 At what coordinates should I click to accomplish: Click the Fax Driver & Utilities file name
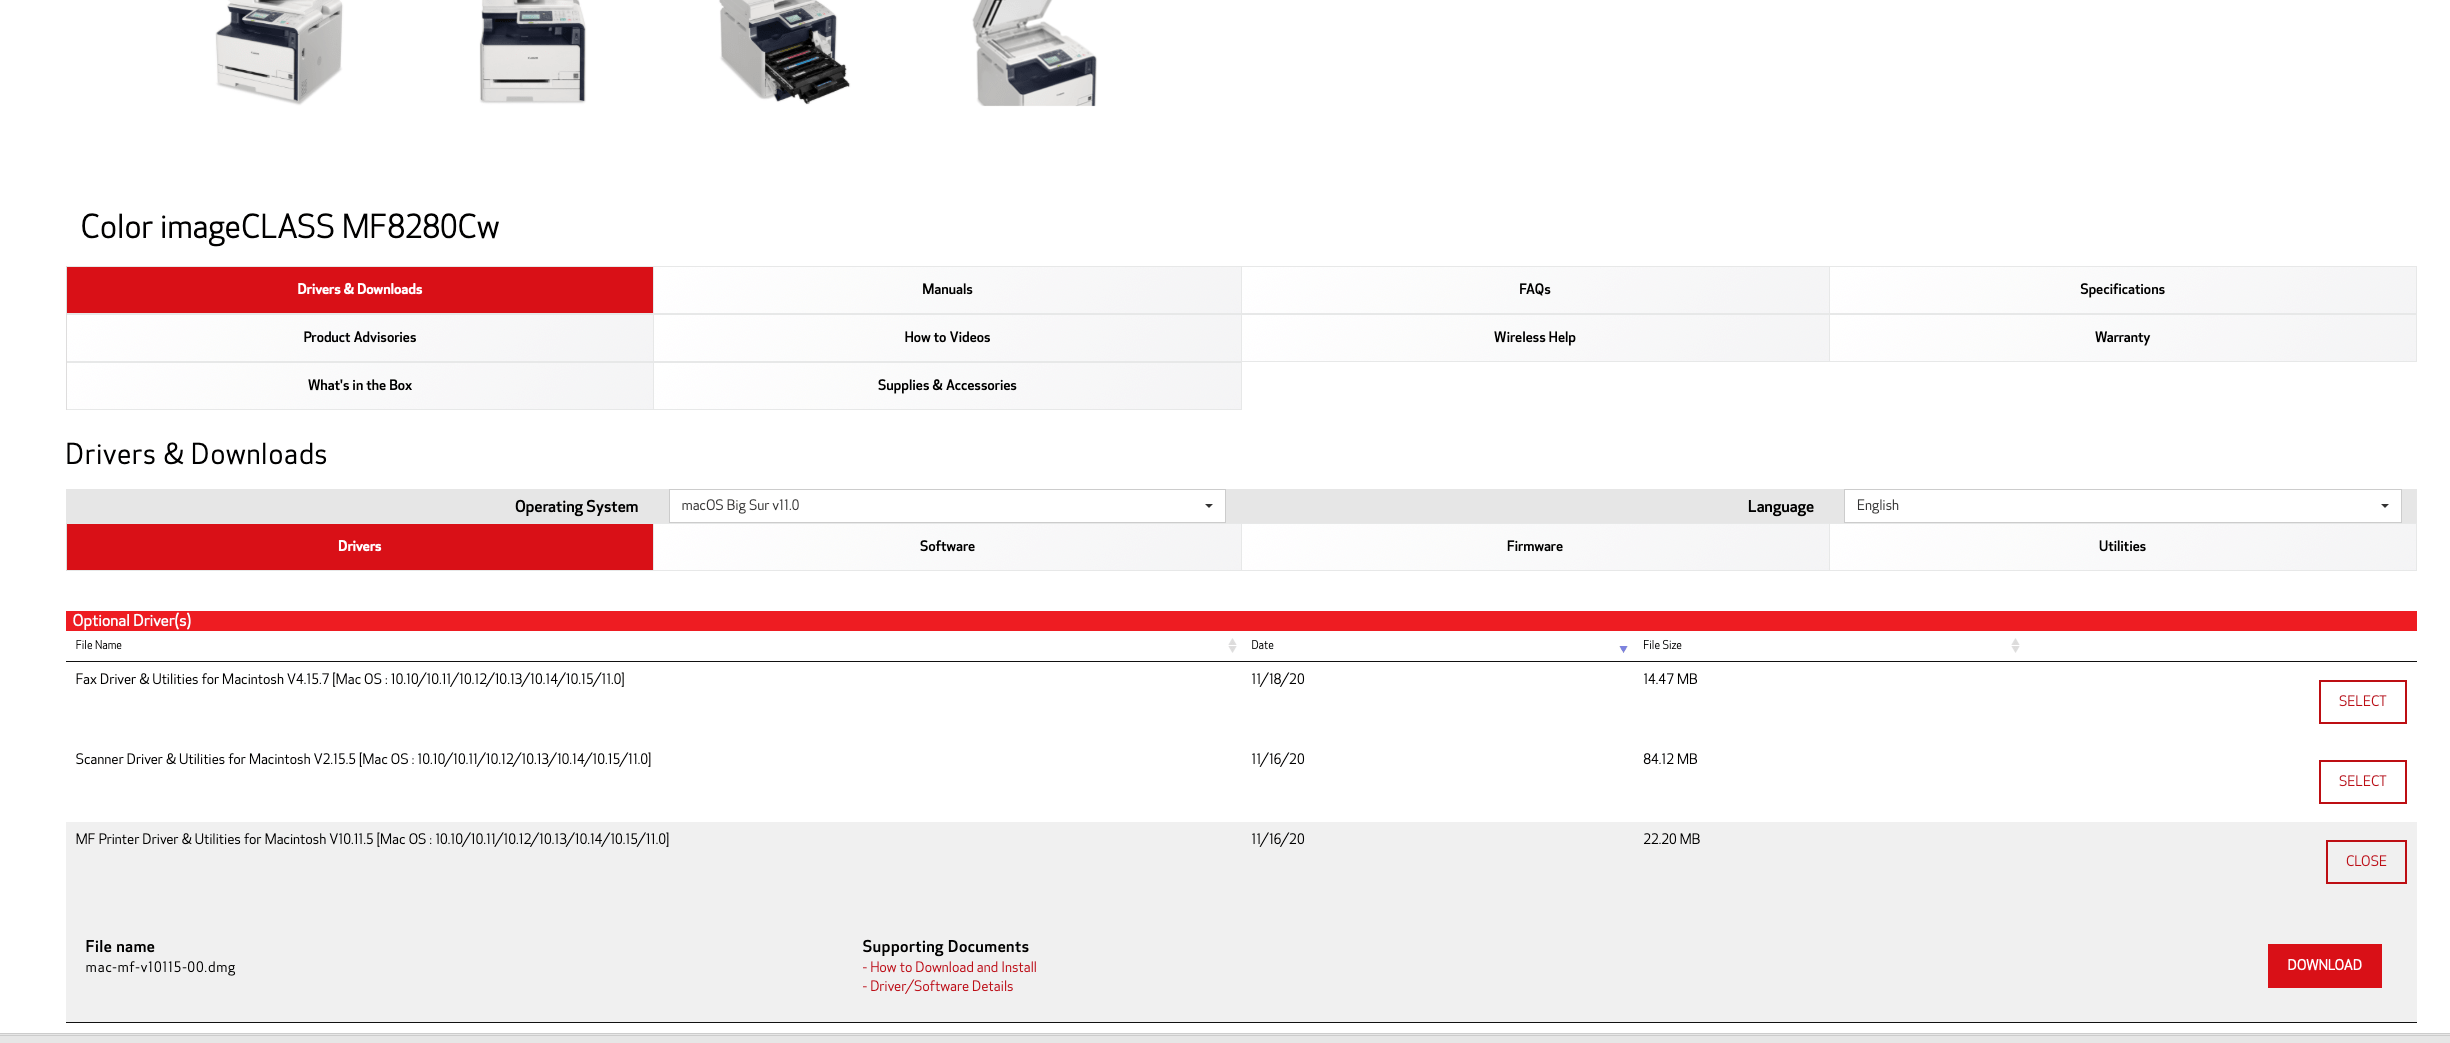pyautogui.click(x=350, y=679)
